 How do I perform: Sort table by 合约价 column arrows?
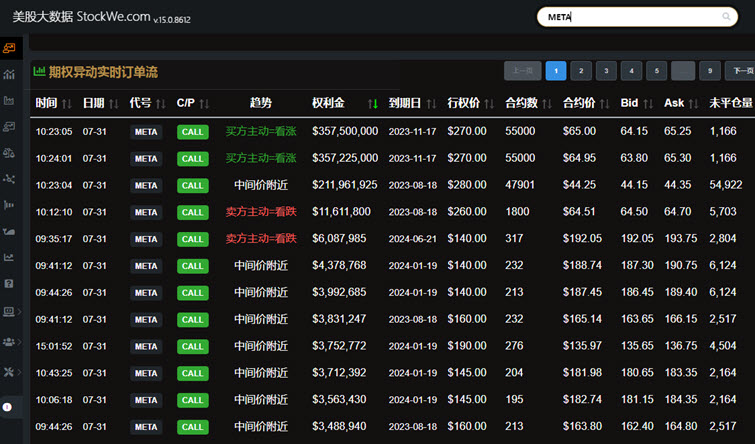[x=605, y=104]
